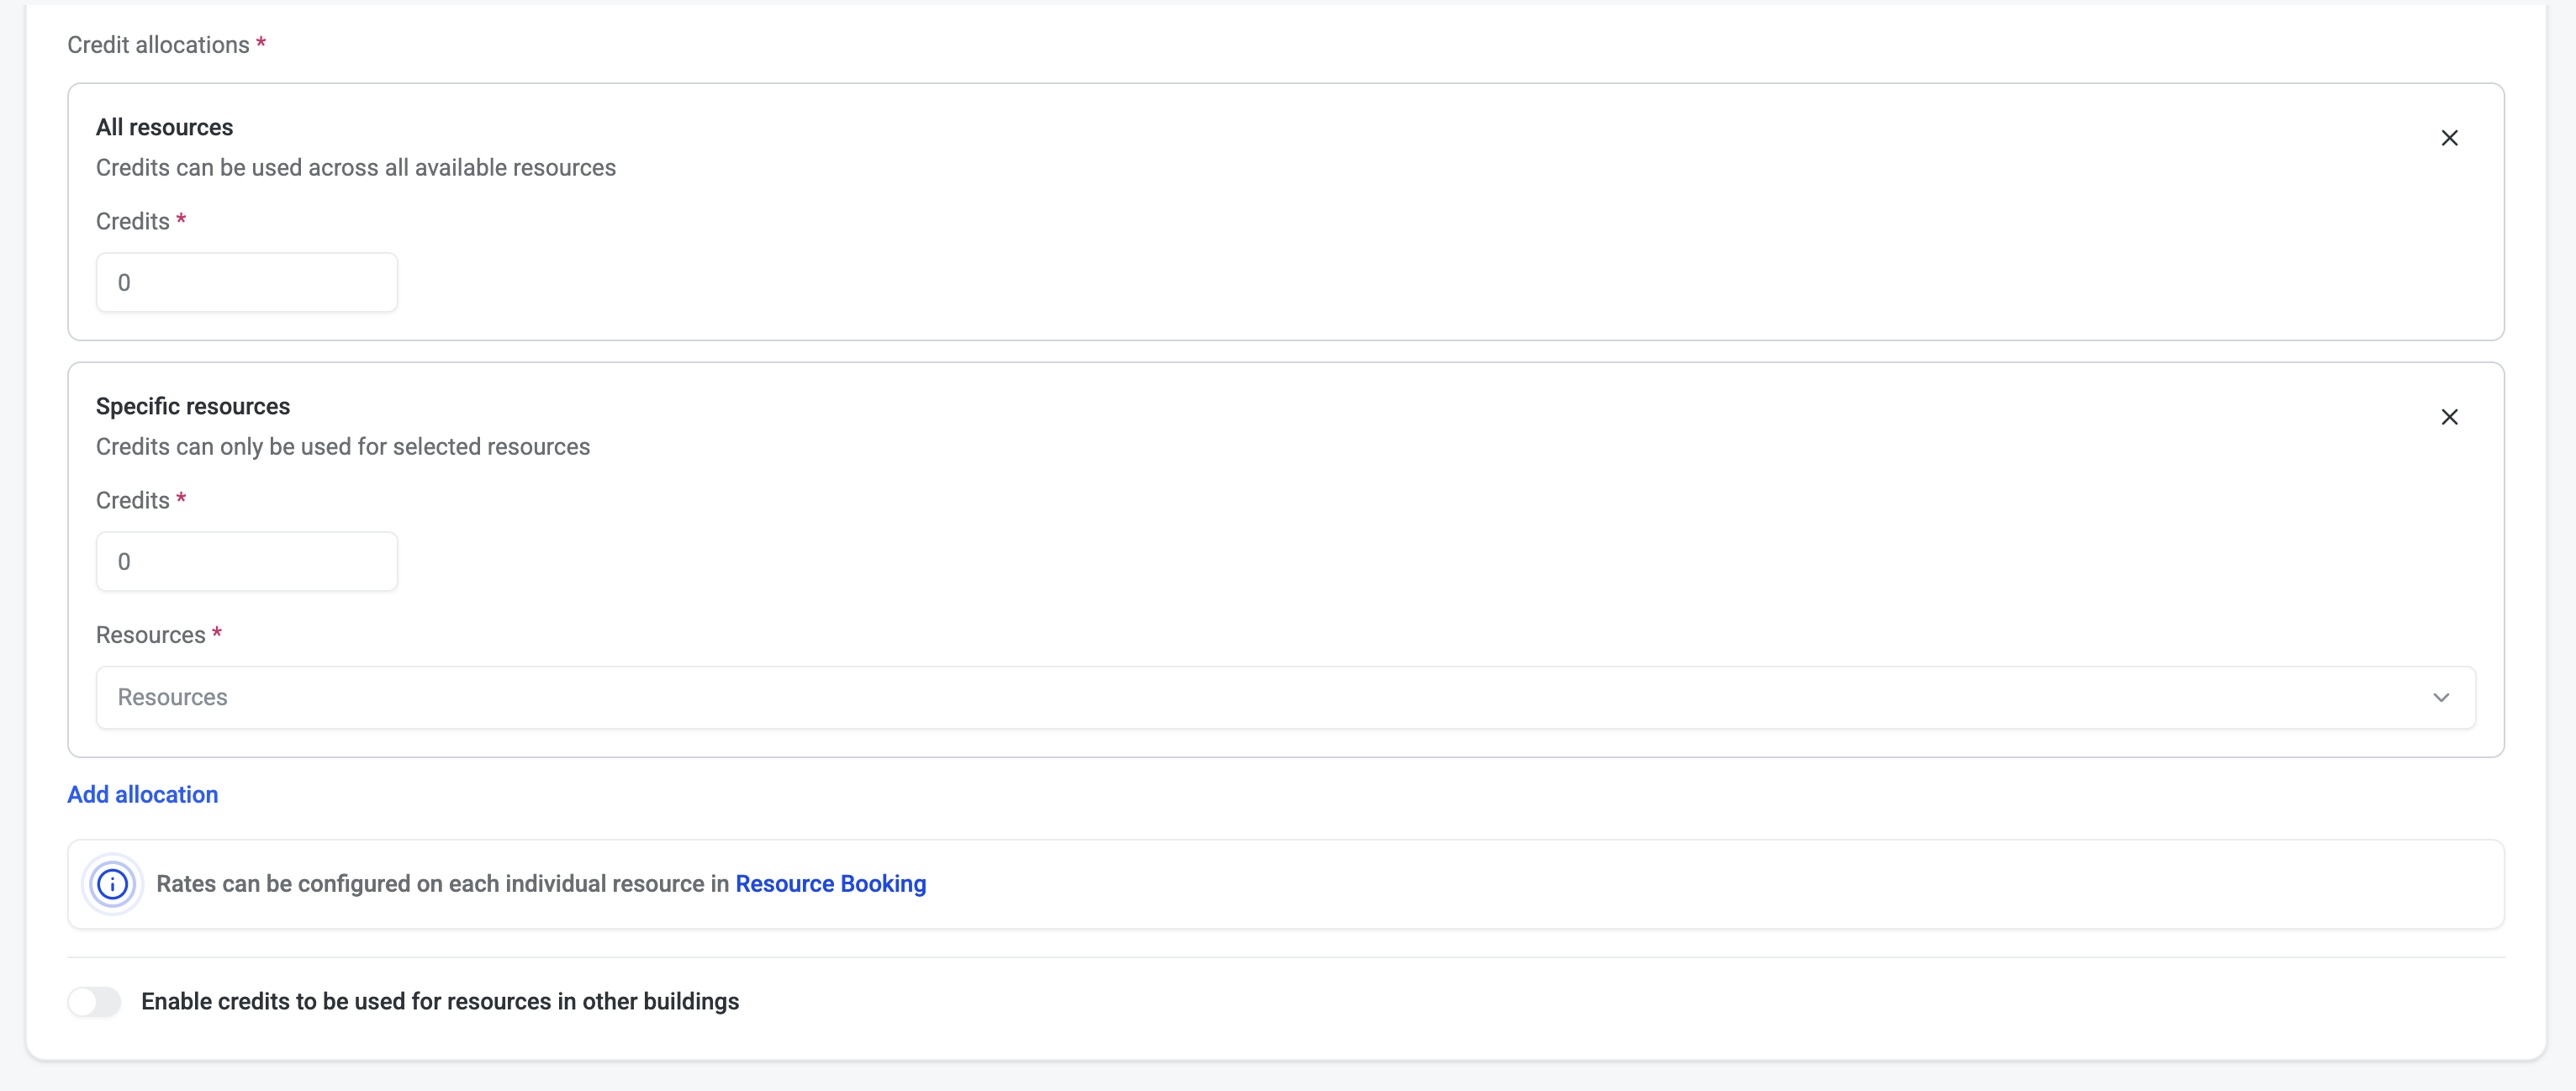Select the All resources card heading
The width and height of the screenshot is (2576, 1091).
[x=164, y=127]
